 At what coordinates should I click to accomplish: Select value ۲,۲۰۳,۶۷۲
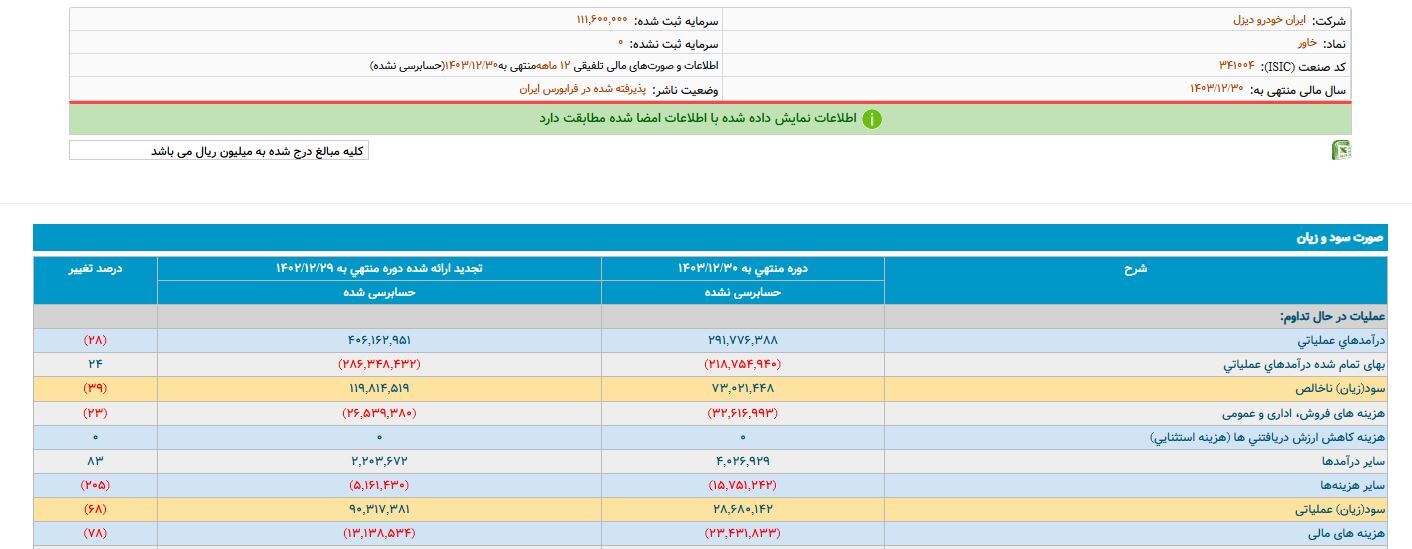[x=379, y=461]
